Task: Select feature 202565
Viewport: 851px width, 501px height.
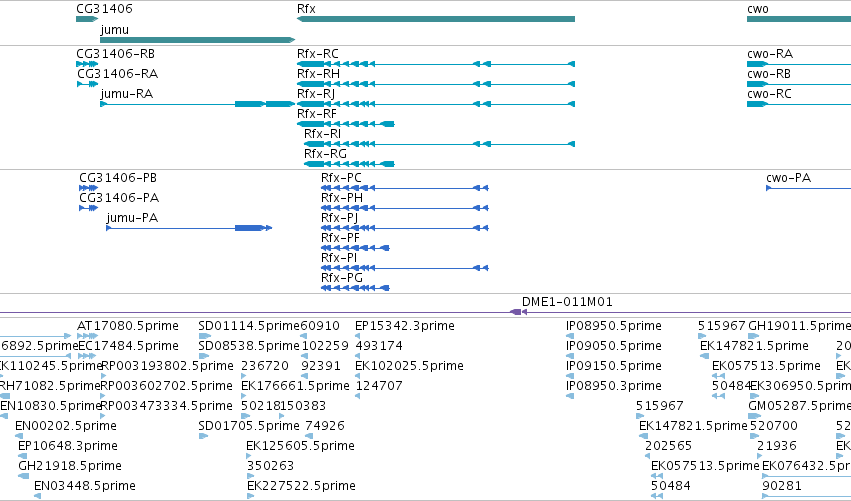Action: pyautogui.click(x=669, y=446)
